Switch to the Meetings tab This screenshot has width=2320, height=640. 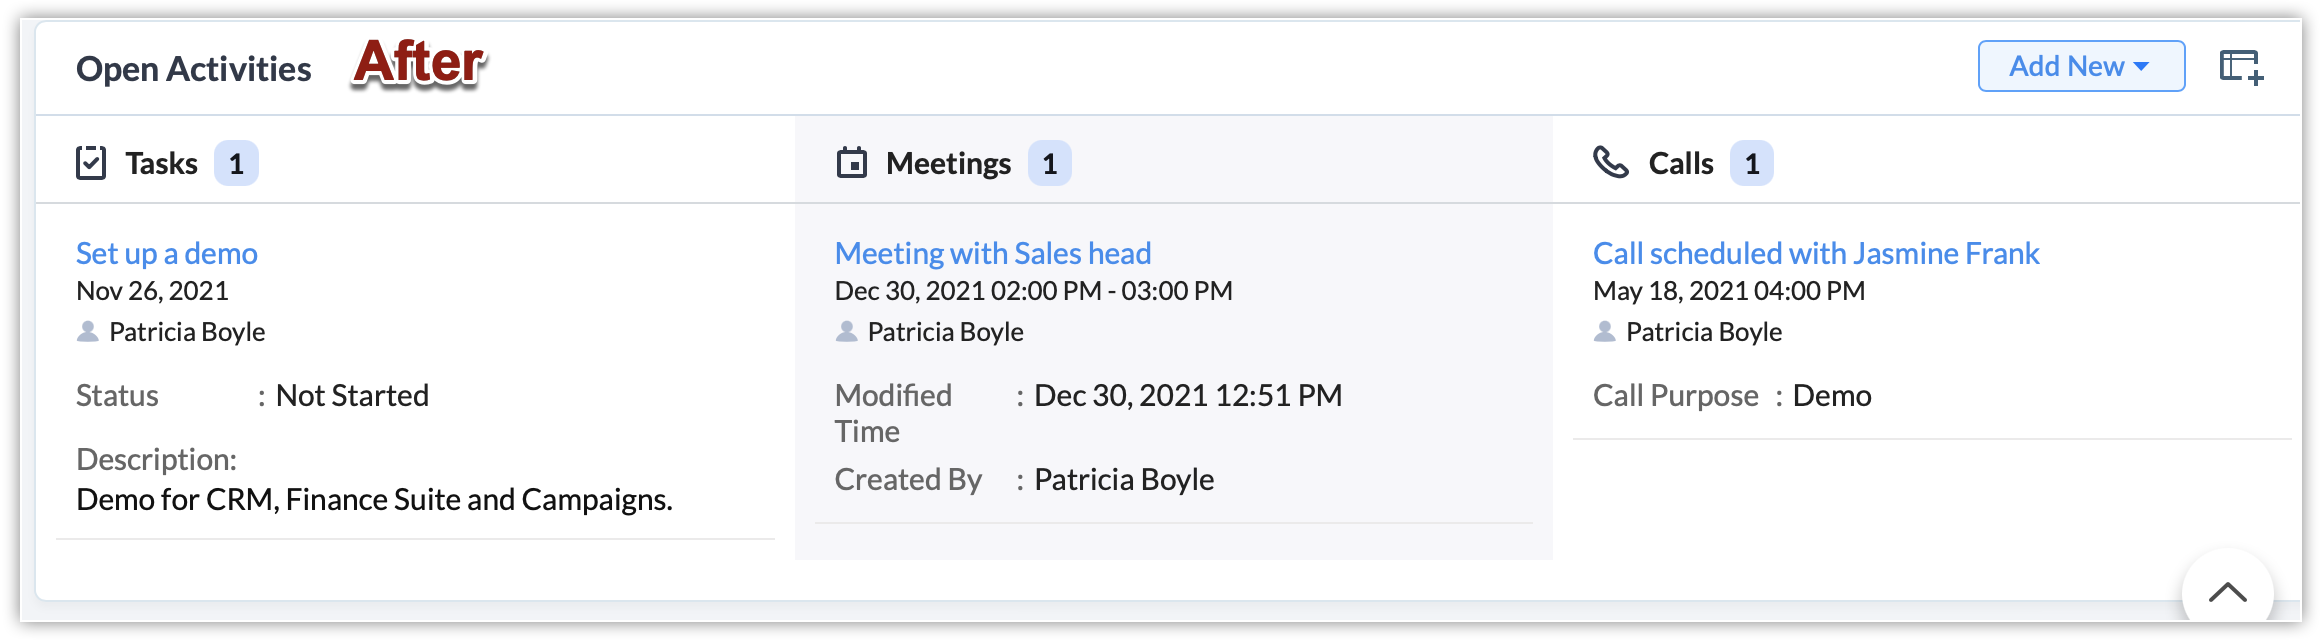tap(948, 163)
